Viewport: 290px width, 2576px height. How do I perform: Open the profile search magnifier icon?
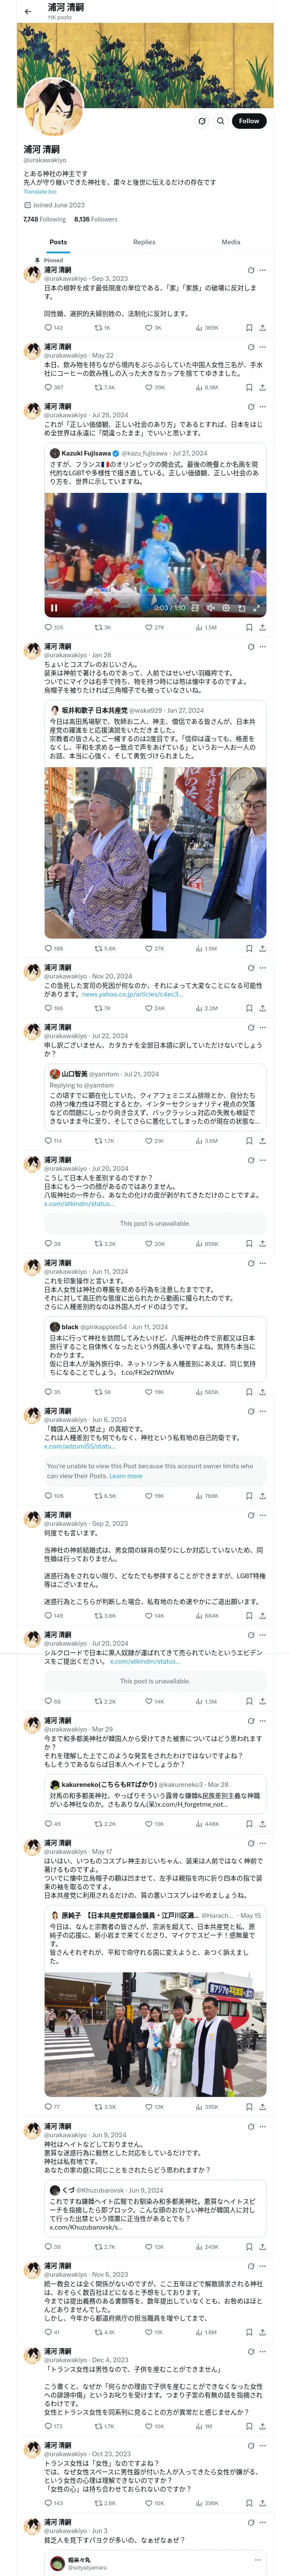(x=220, y=121)
